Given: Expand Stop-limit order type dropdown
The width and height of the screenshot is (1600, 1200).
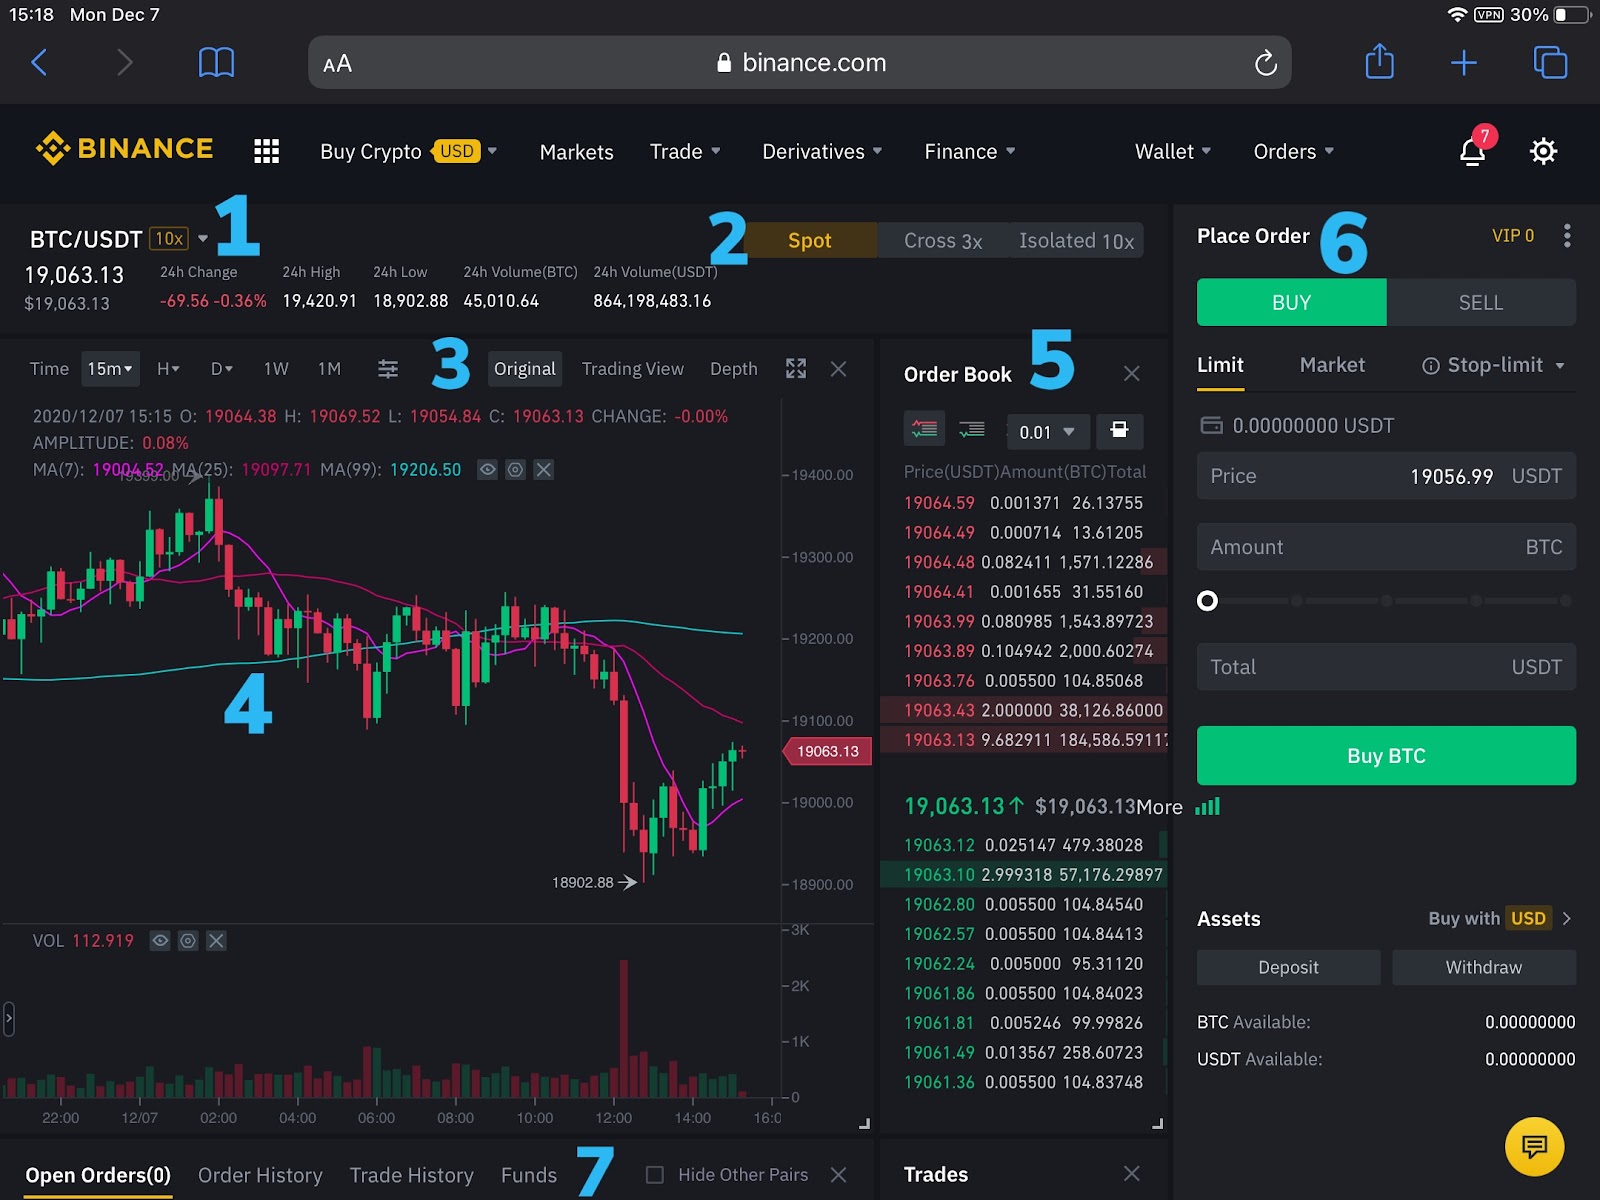Looking at the screenshot, I should [1560, 366].
